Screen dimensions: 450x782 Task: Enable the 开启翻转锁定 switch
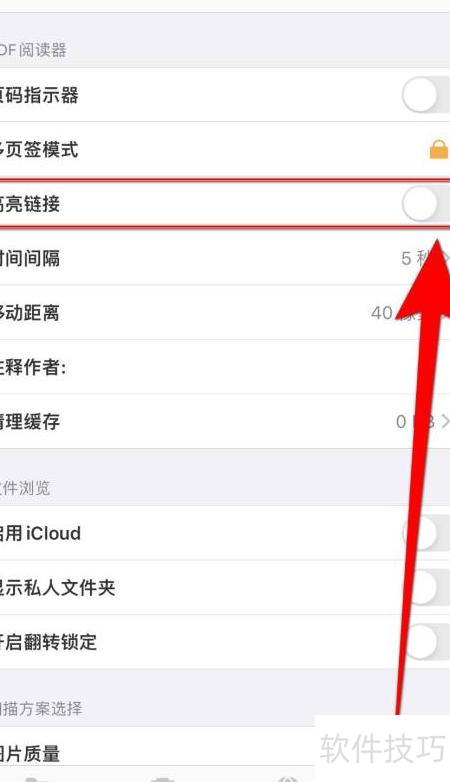(426, 641)
